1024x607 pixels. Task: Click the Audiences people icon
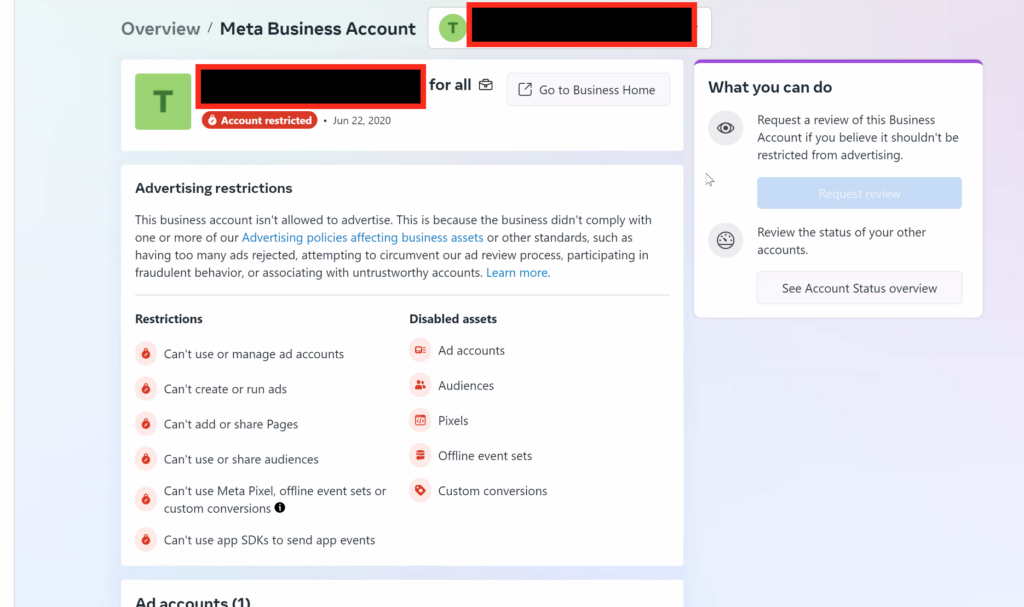point(420,386)
